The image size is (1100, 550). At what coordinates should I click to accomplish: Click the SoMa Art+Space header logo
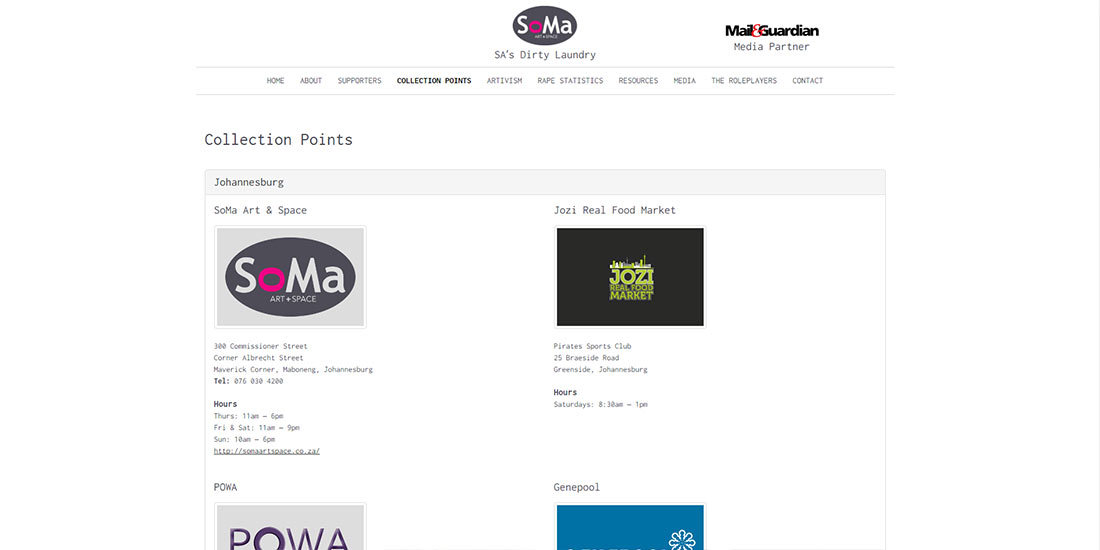(x=544, y=25)
